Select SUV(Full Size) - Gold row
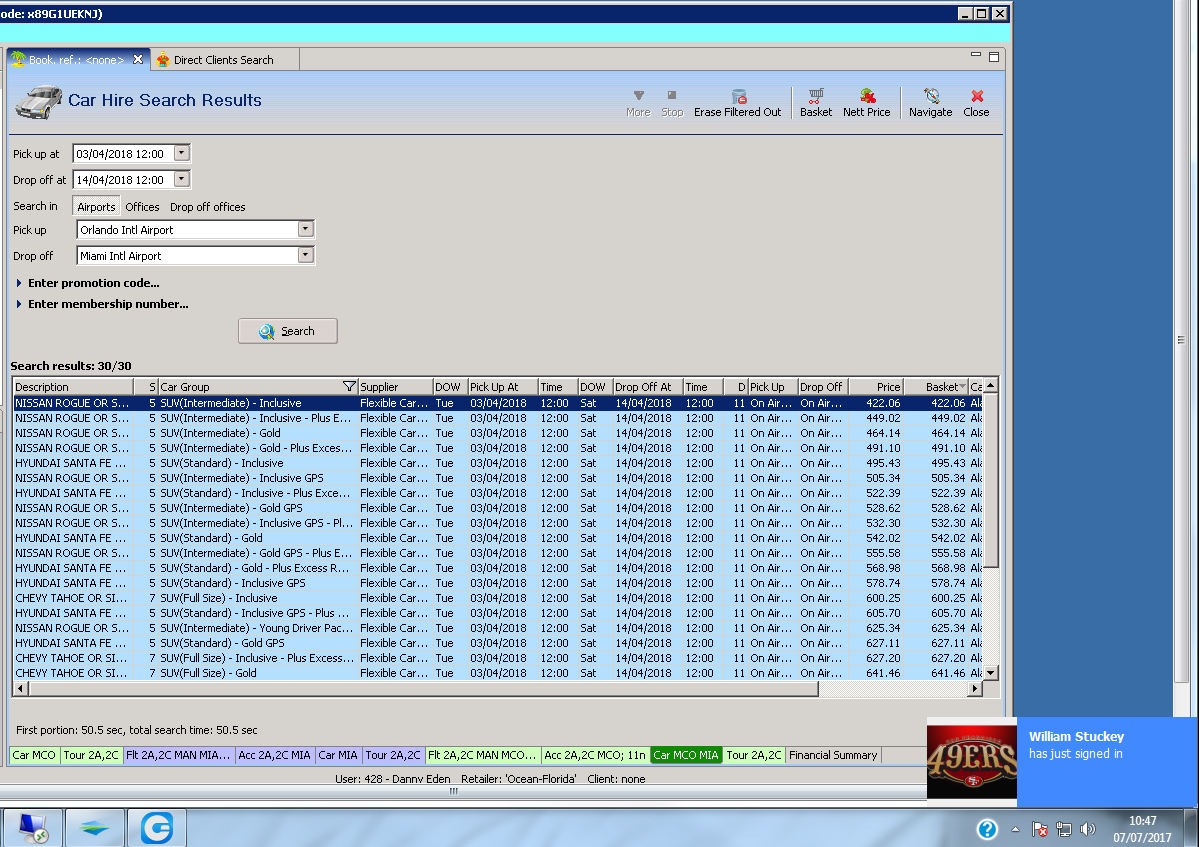Viewport: 1199px width, 847px height. coord(498,673)
